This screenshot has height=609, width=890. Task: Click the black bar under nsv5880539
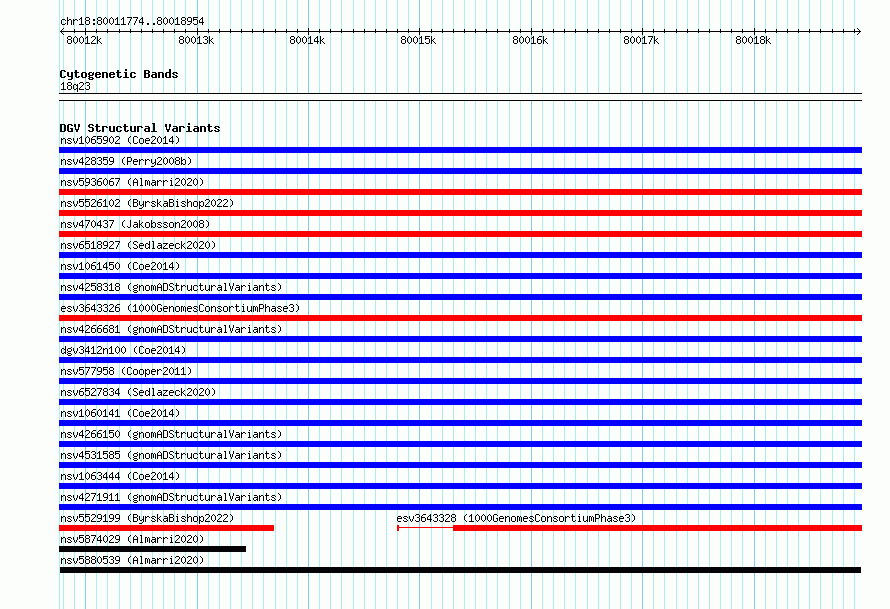tap(460, 570)
